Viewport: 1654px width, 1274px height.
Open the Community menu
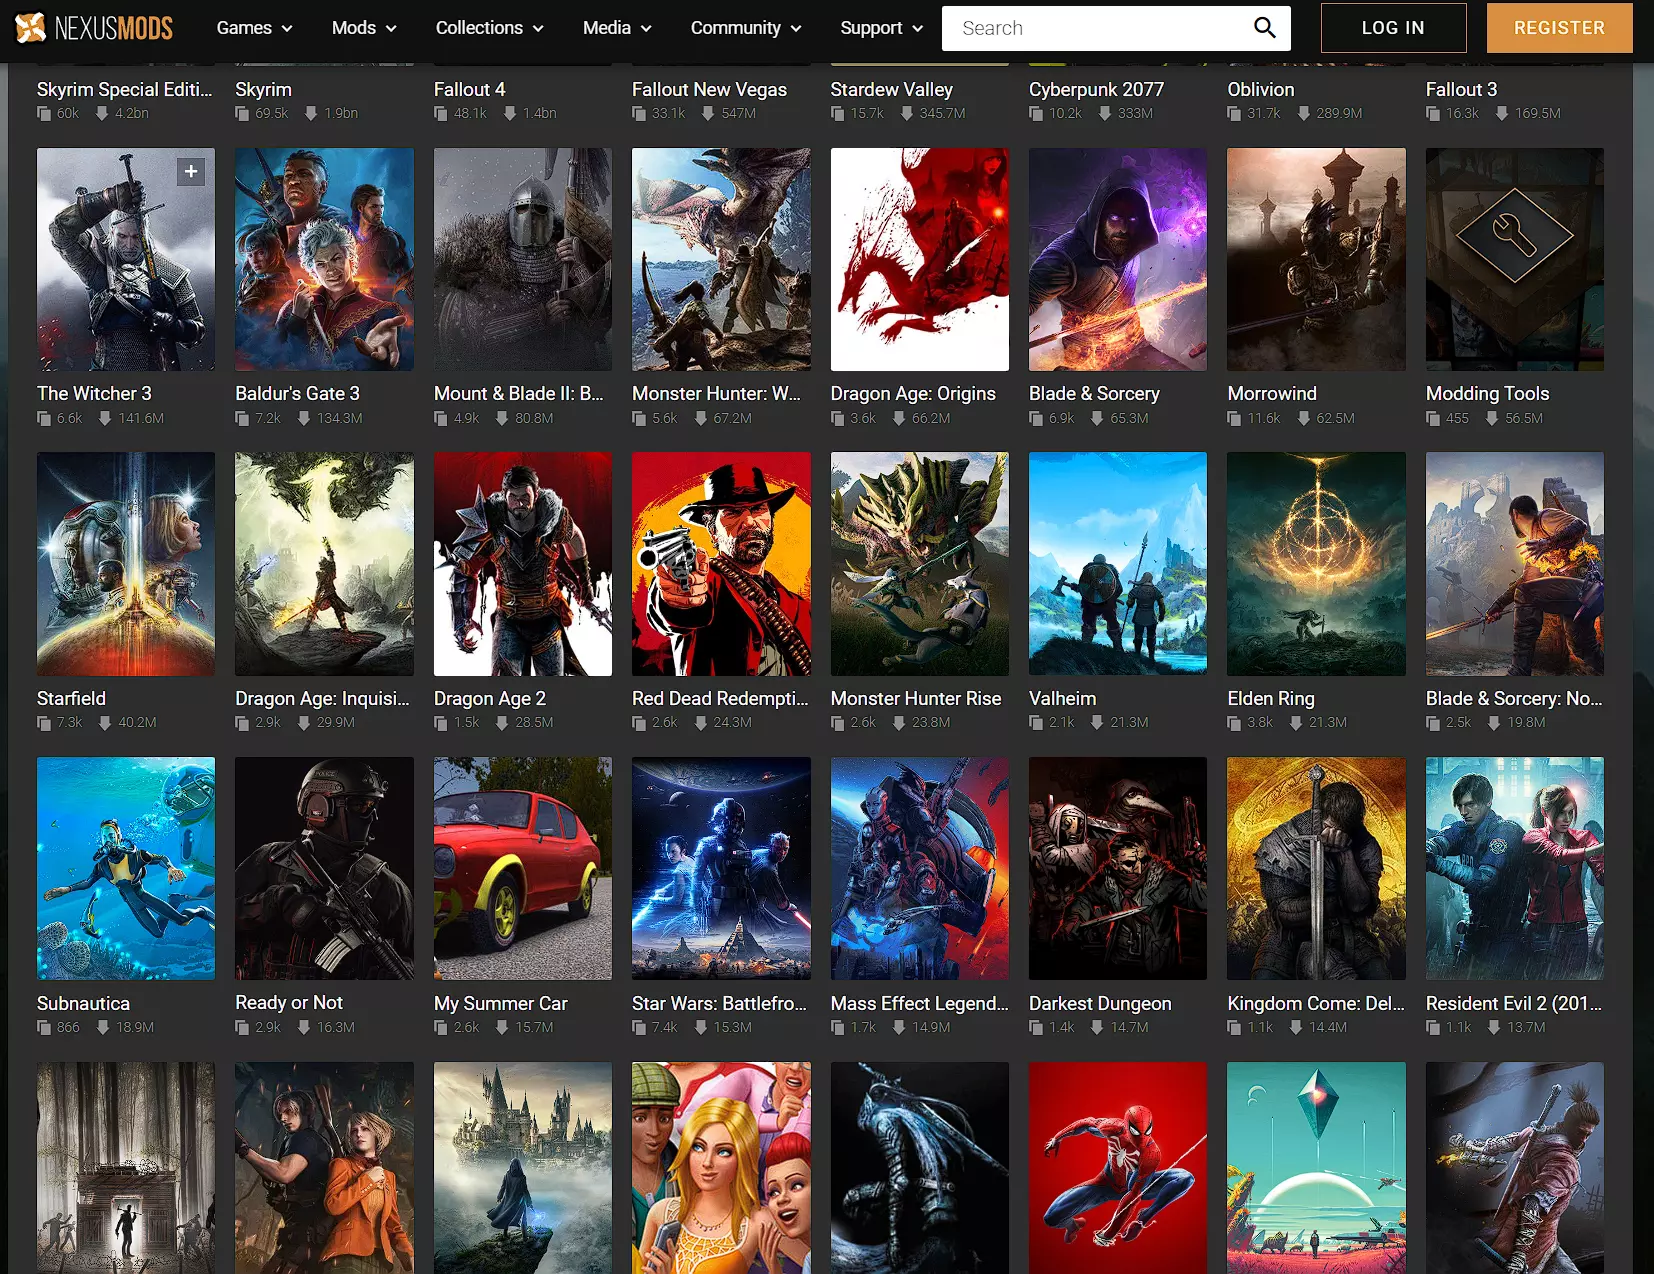[746, 28]
